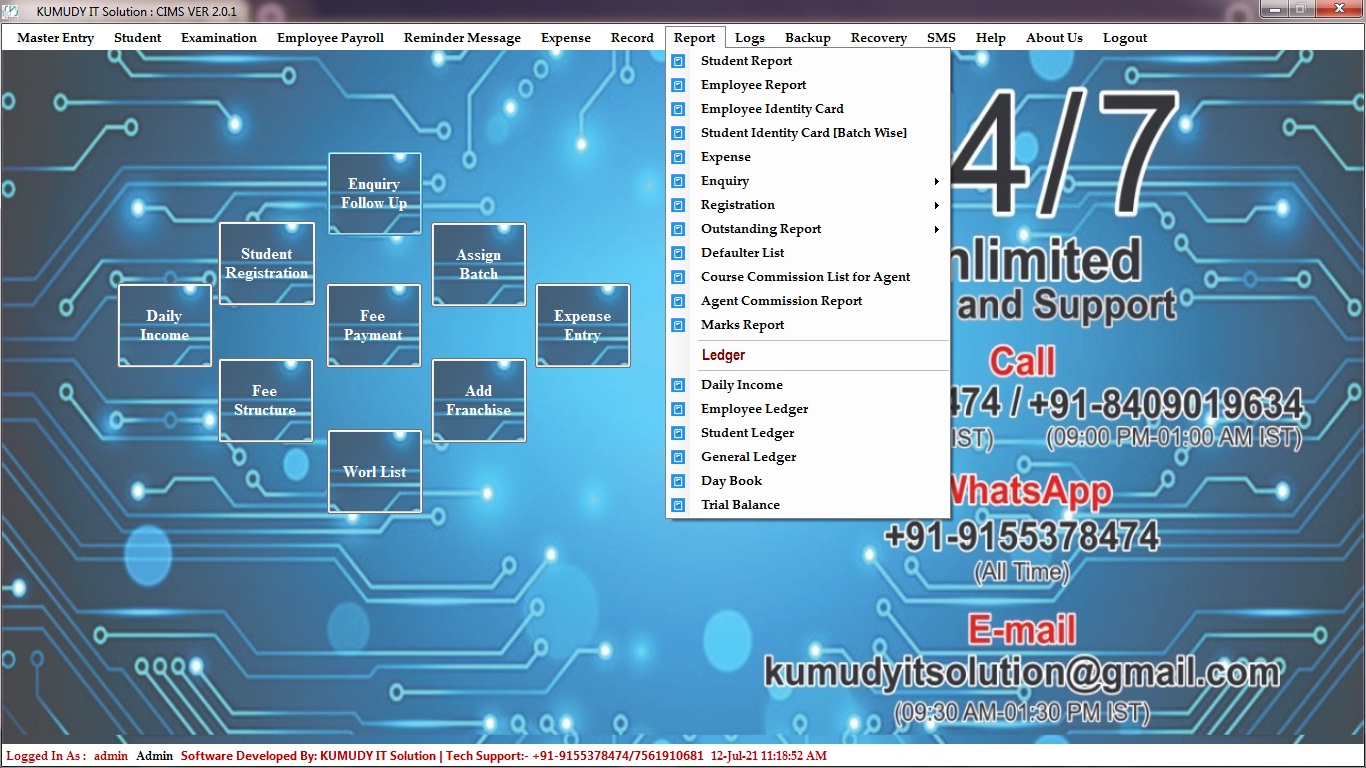1366x768 pixels.
Task: Select the Fee Payment tile
Action: point(374,326)
